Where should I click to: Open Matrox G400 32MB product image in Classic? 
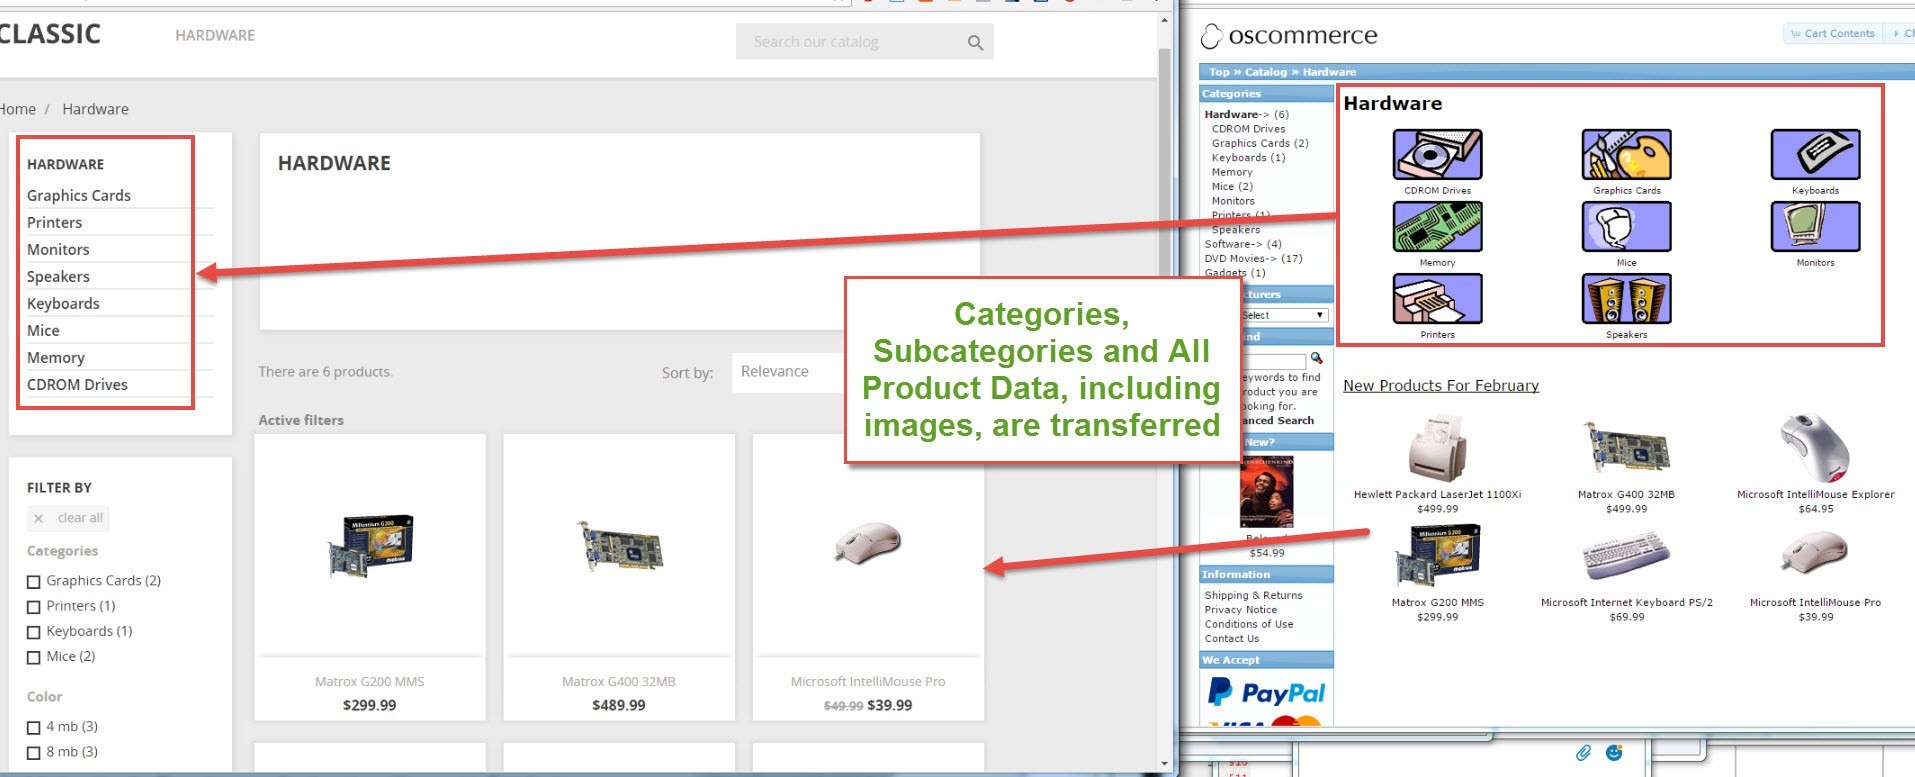tap(619, 546)
